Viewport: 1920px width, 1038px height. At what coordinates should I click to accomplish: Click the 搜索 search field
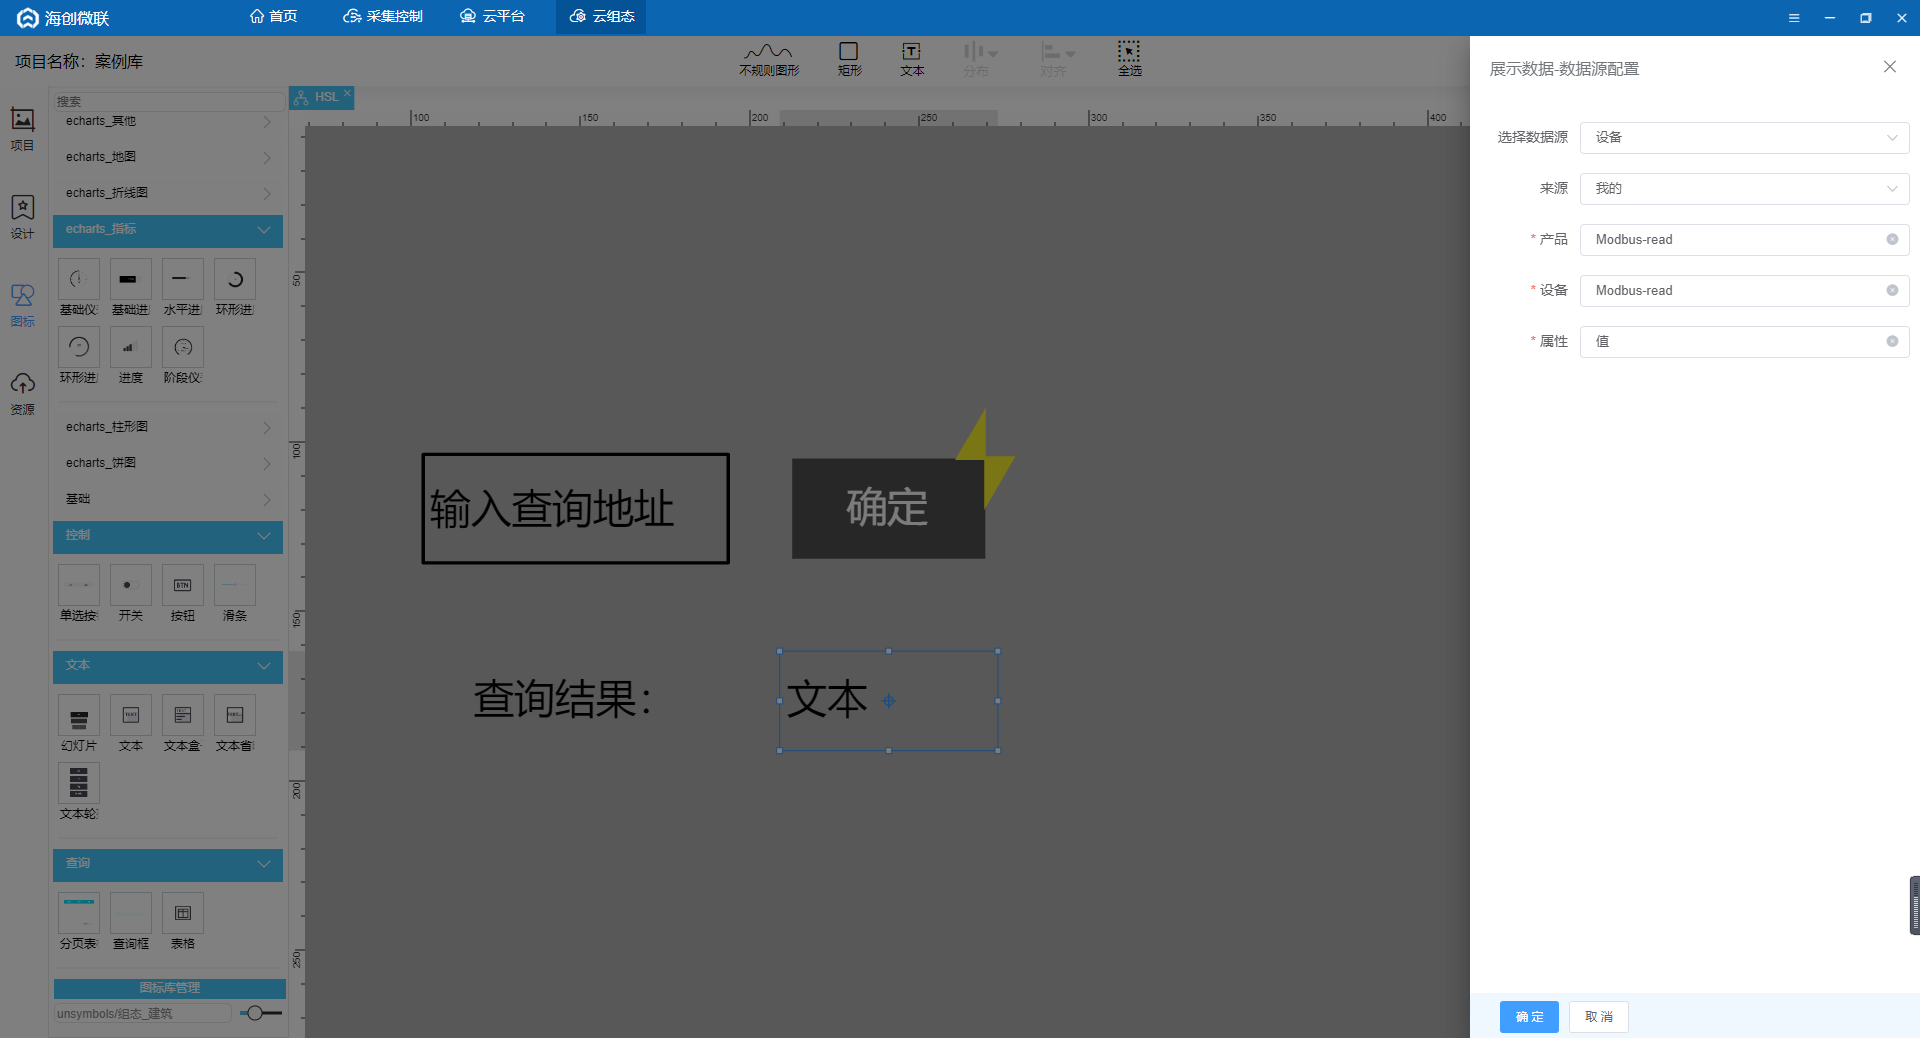168,102
